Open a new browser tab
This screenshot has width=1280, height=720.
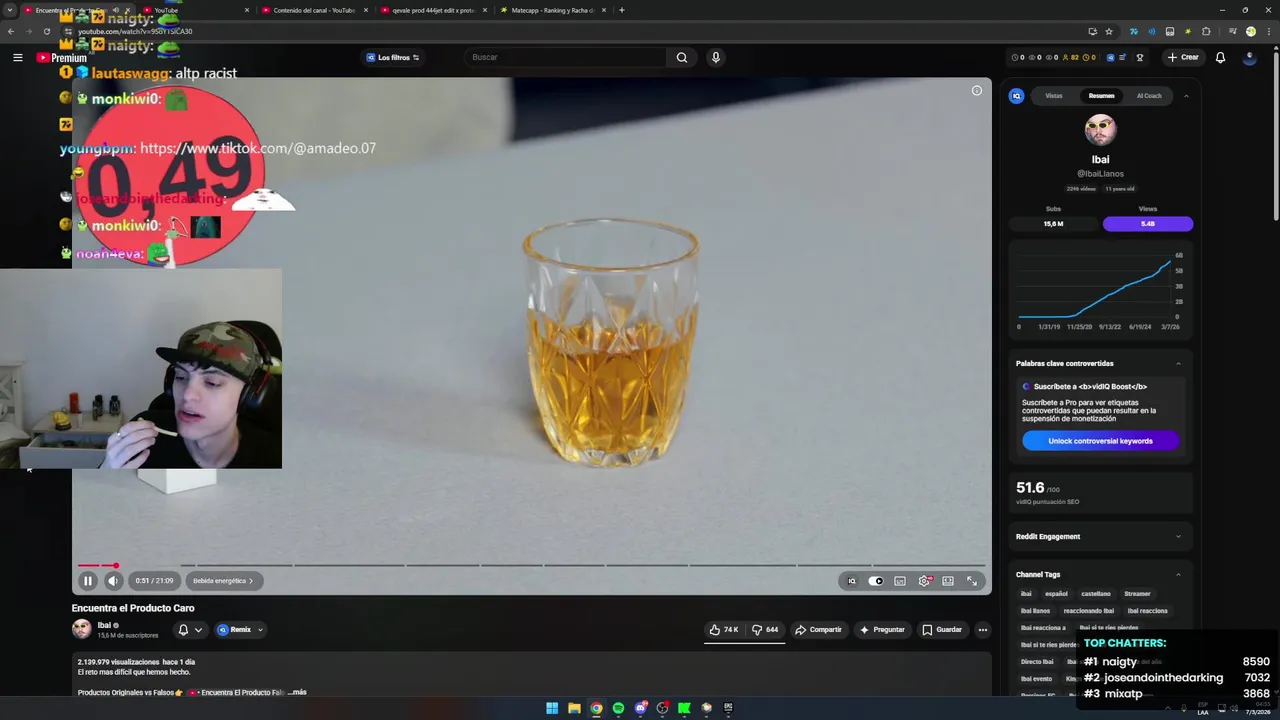point(622,10)
